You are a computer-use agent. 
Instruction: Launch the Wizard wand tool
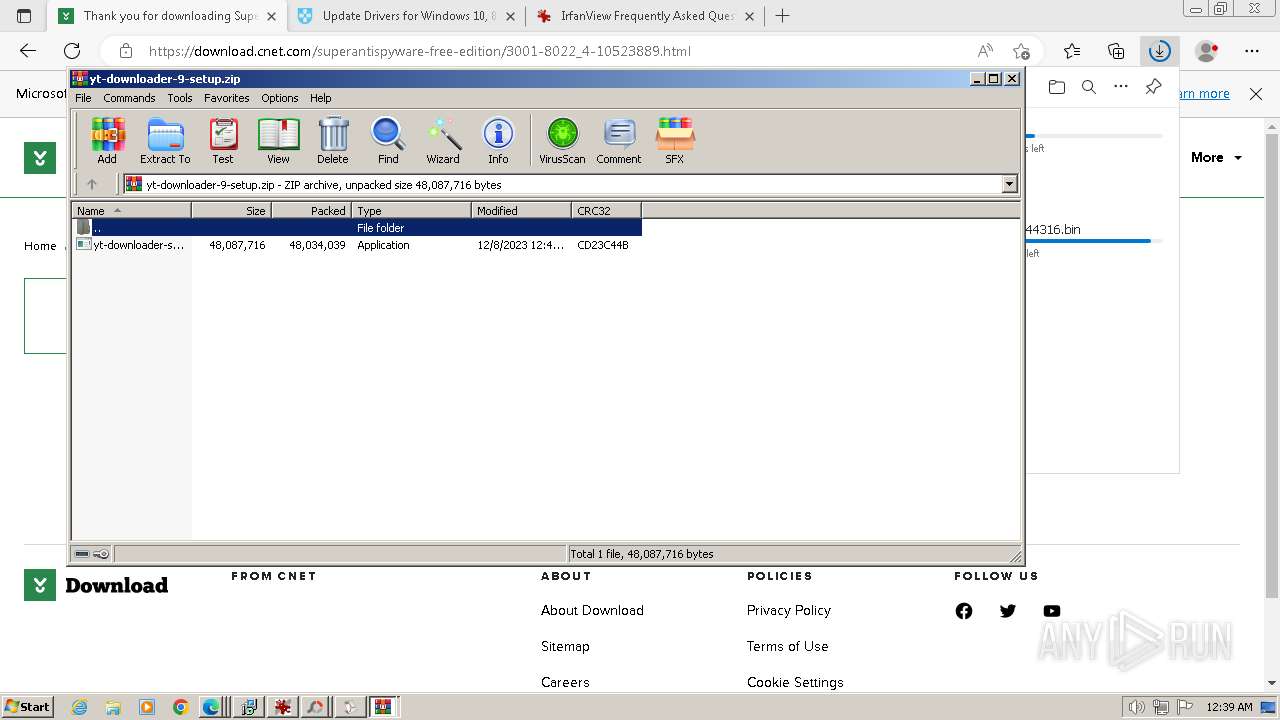[443, 140]
